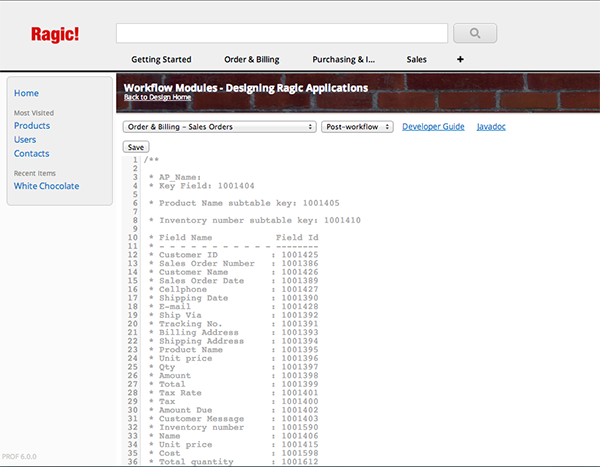Screen dimensions: 600x467
Task: Click the 'Tracking No. : 1001391' line
Action: [x=233, y=324]
